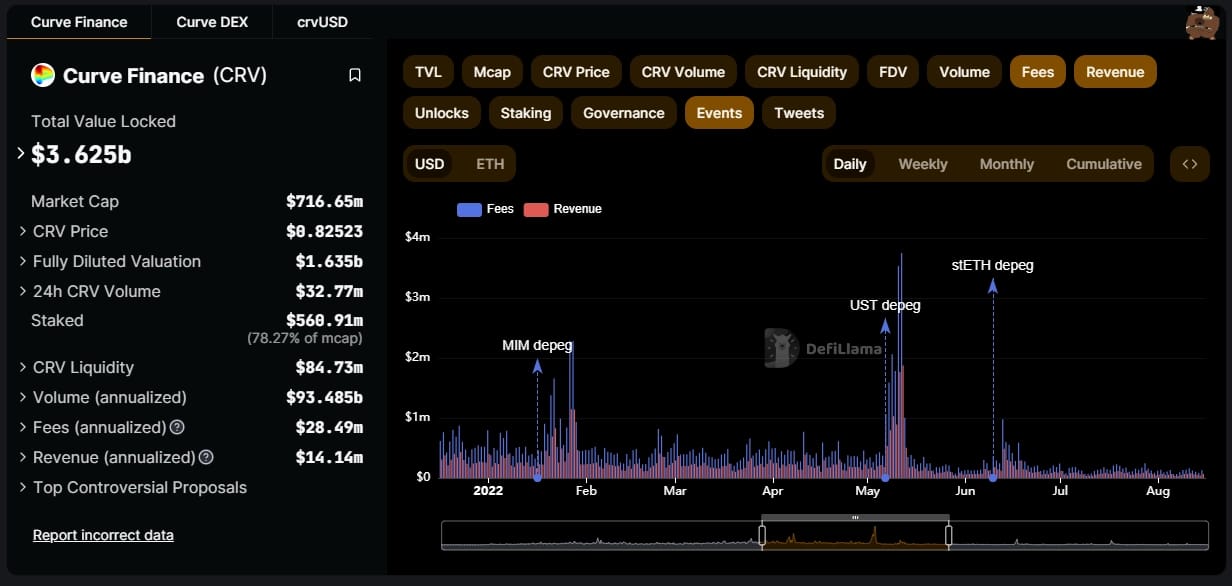Toggle the Fees series in the chart legend
This screenshot has height=586, width=1232.
[x=485, y=209]
